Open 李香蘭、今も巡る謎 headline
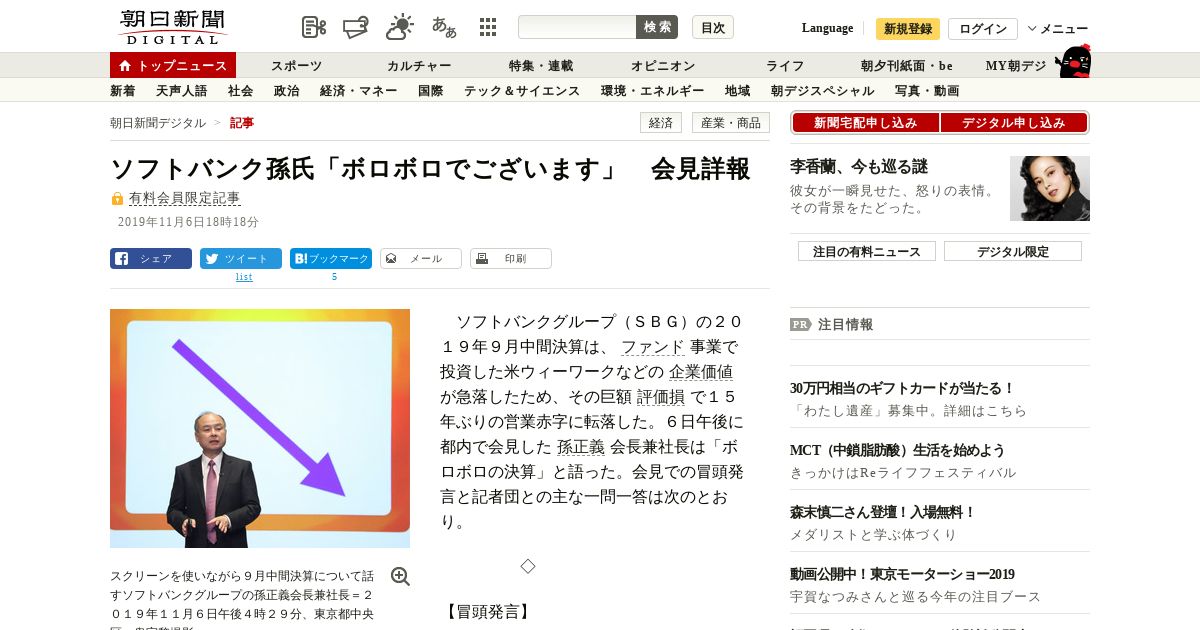The image size is (1200, 630). [859, 167]
